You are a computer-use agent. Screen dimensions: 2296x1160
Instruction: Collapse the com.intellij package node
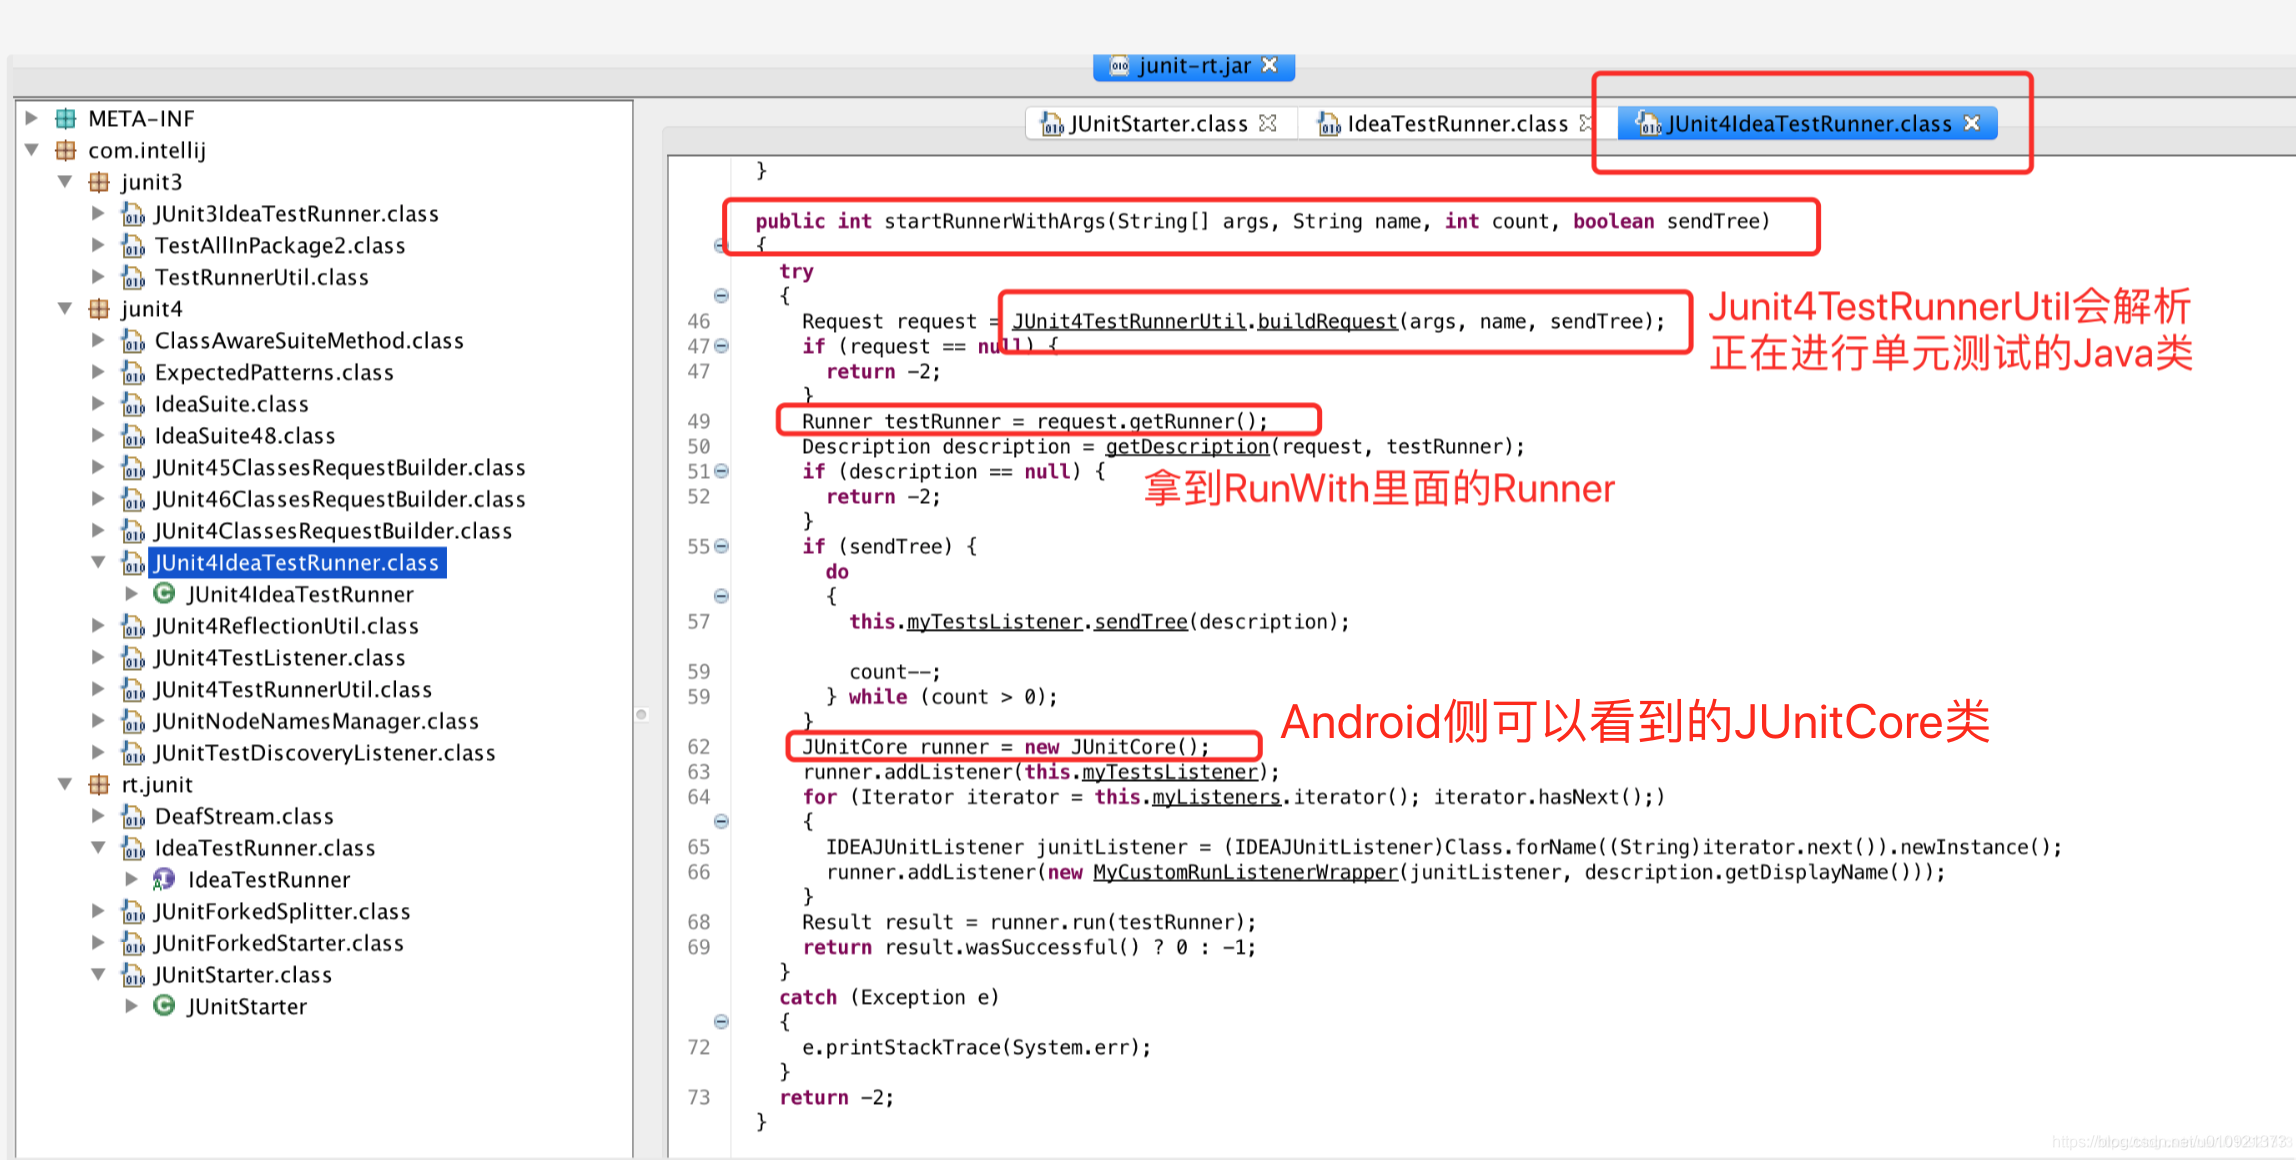[x=32, y=150]
